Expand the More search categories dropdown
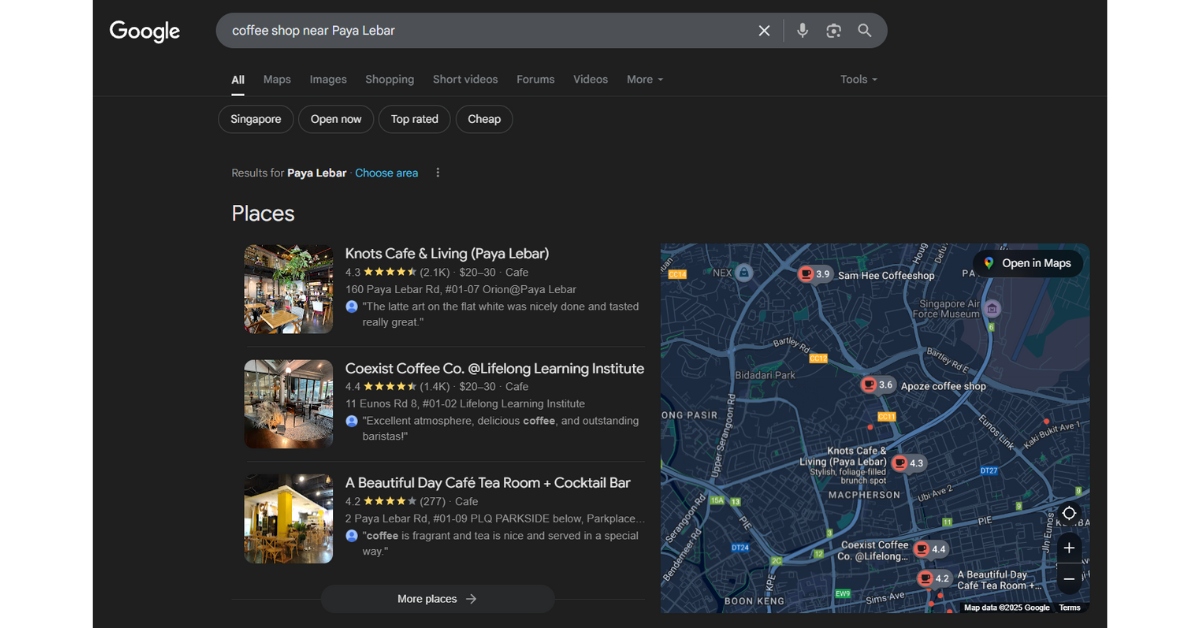The image size is (1200, 628). (644, 79)
